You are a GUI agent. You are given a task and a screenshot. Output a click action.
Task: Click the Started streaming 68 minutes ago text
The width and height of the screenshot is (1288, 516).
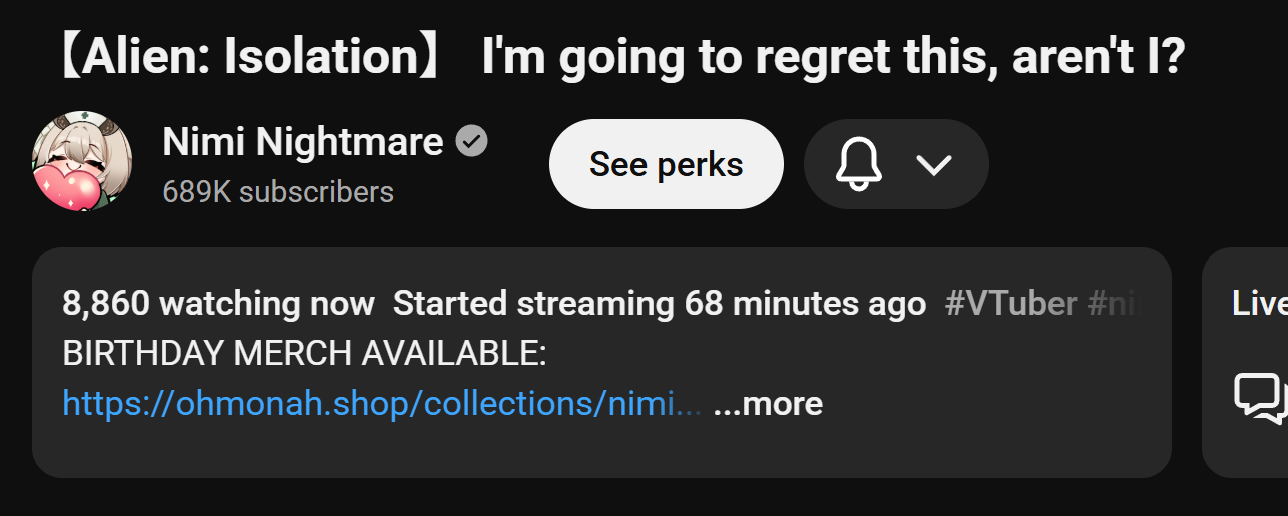click(659, 303)
